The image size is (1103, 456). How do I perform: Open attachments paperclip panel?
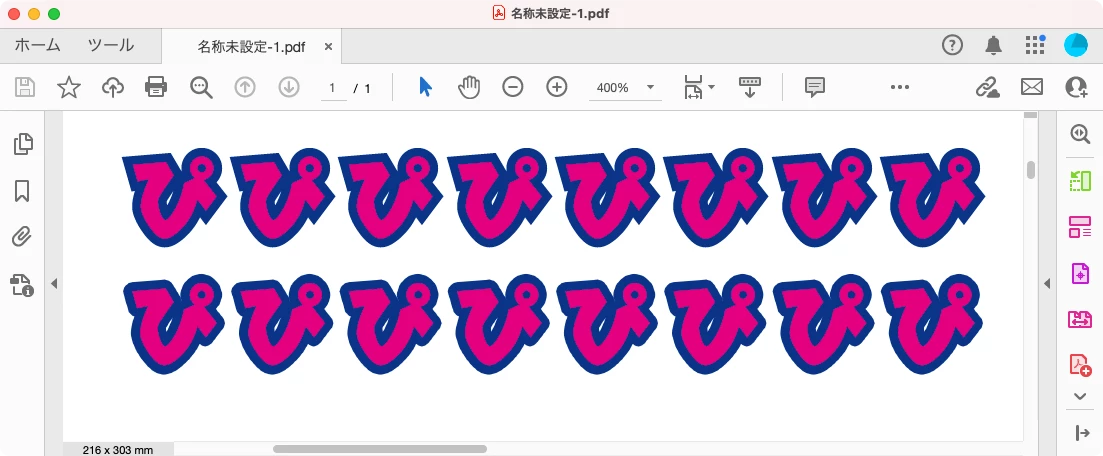(22, 237)
